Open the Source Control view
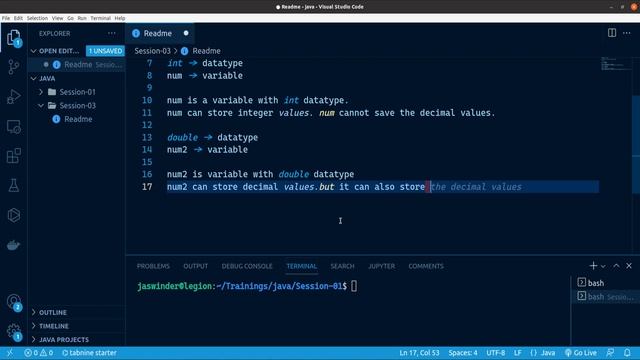The width and height of the screenshot is (640, 360). click(13, 67)
